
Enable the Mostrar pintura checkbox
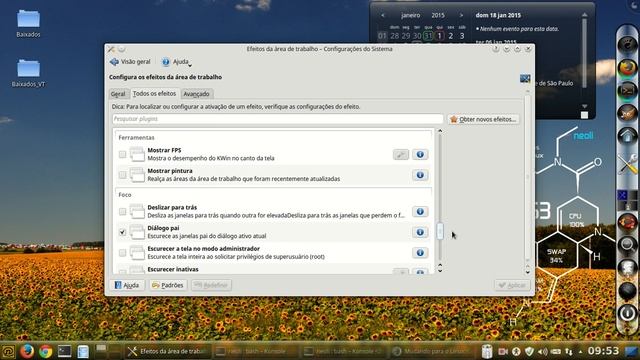click(122, 175)
